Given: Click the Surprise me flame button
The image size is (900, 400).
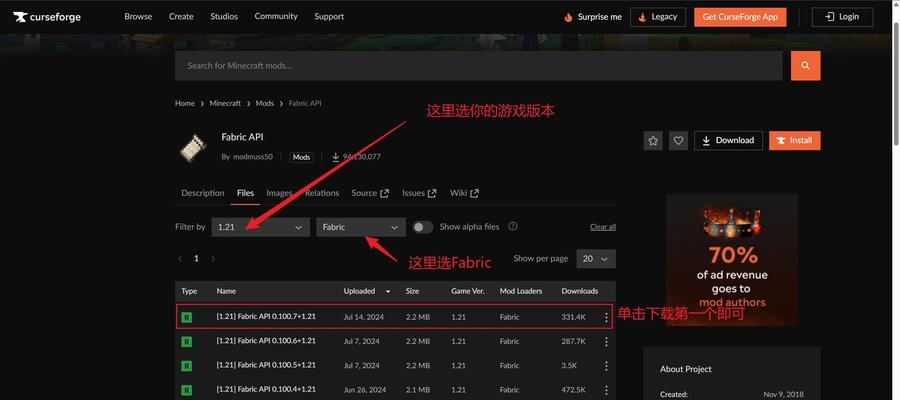Looking at the screenshot, I should coord(593,17).
